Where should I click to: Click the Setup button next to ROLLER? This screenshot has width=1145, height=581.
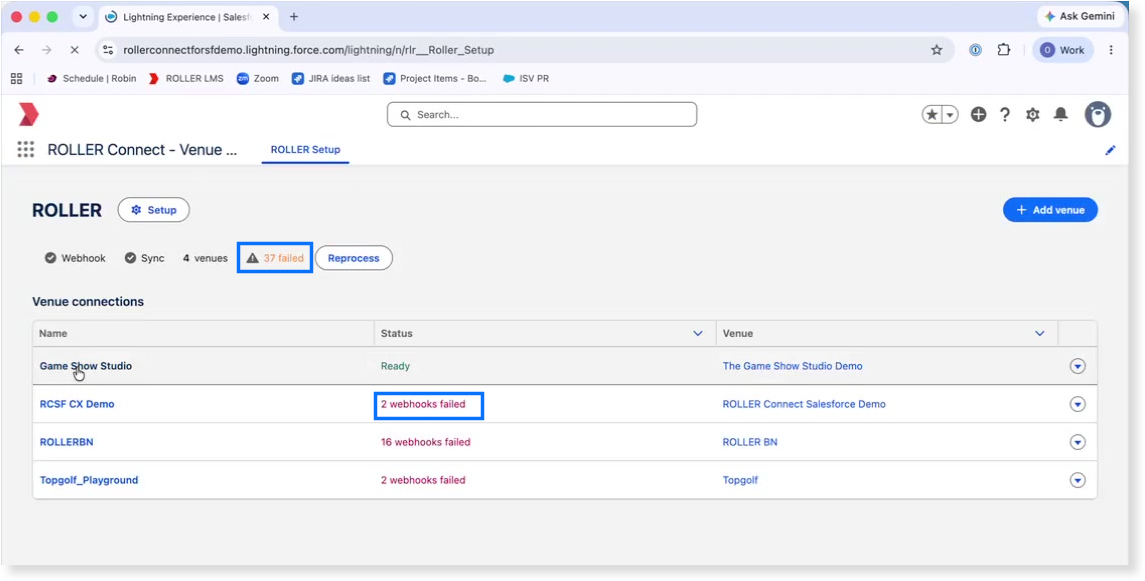(153, 210)
